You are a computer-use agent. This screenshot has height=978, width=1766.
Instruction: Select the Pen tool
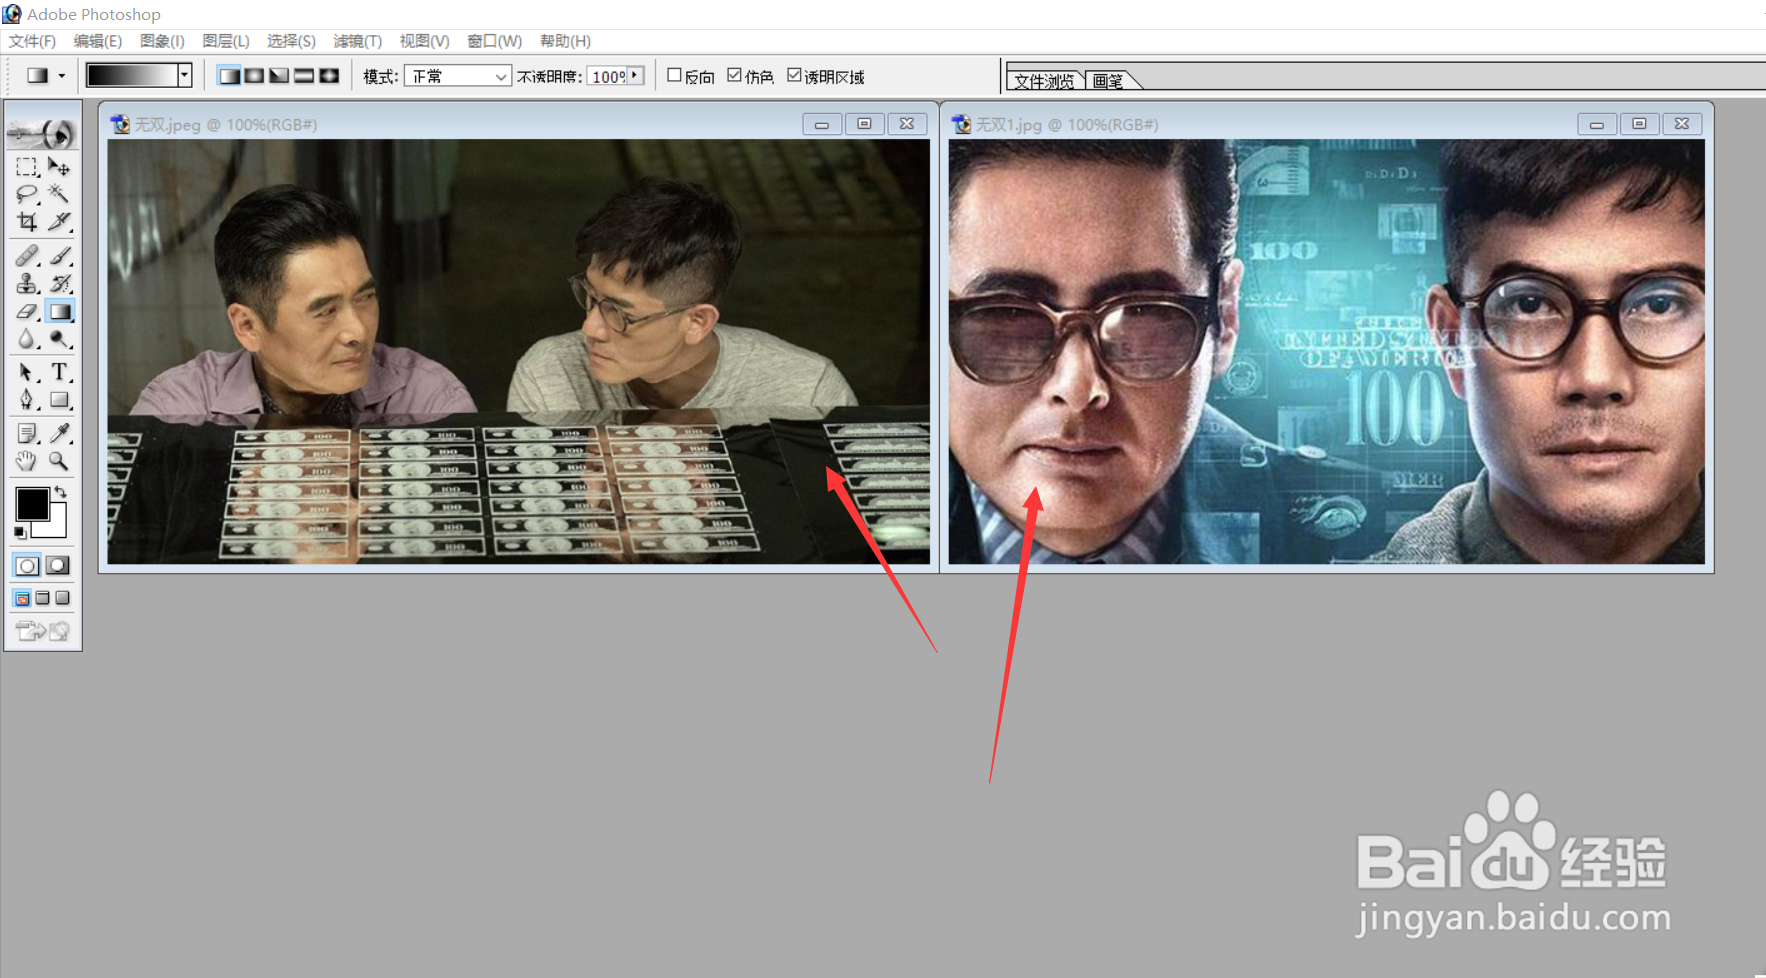tap(27, 400)
